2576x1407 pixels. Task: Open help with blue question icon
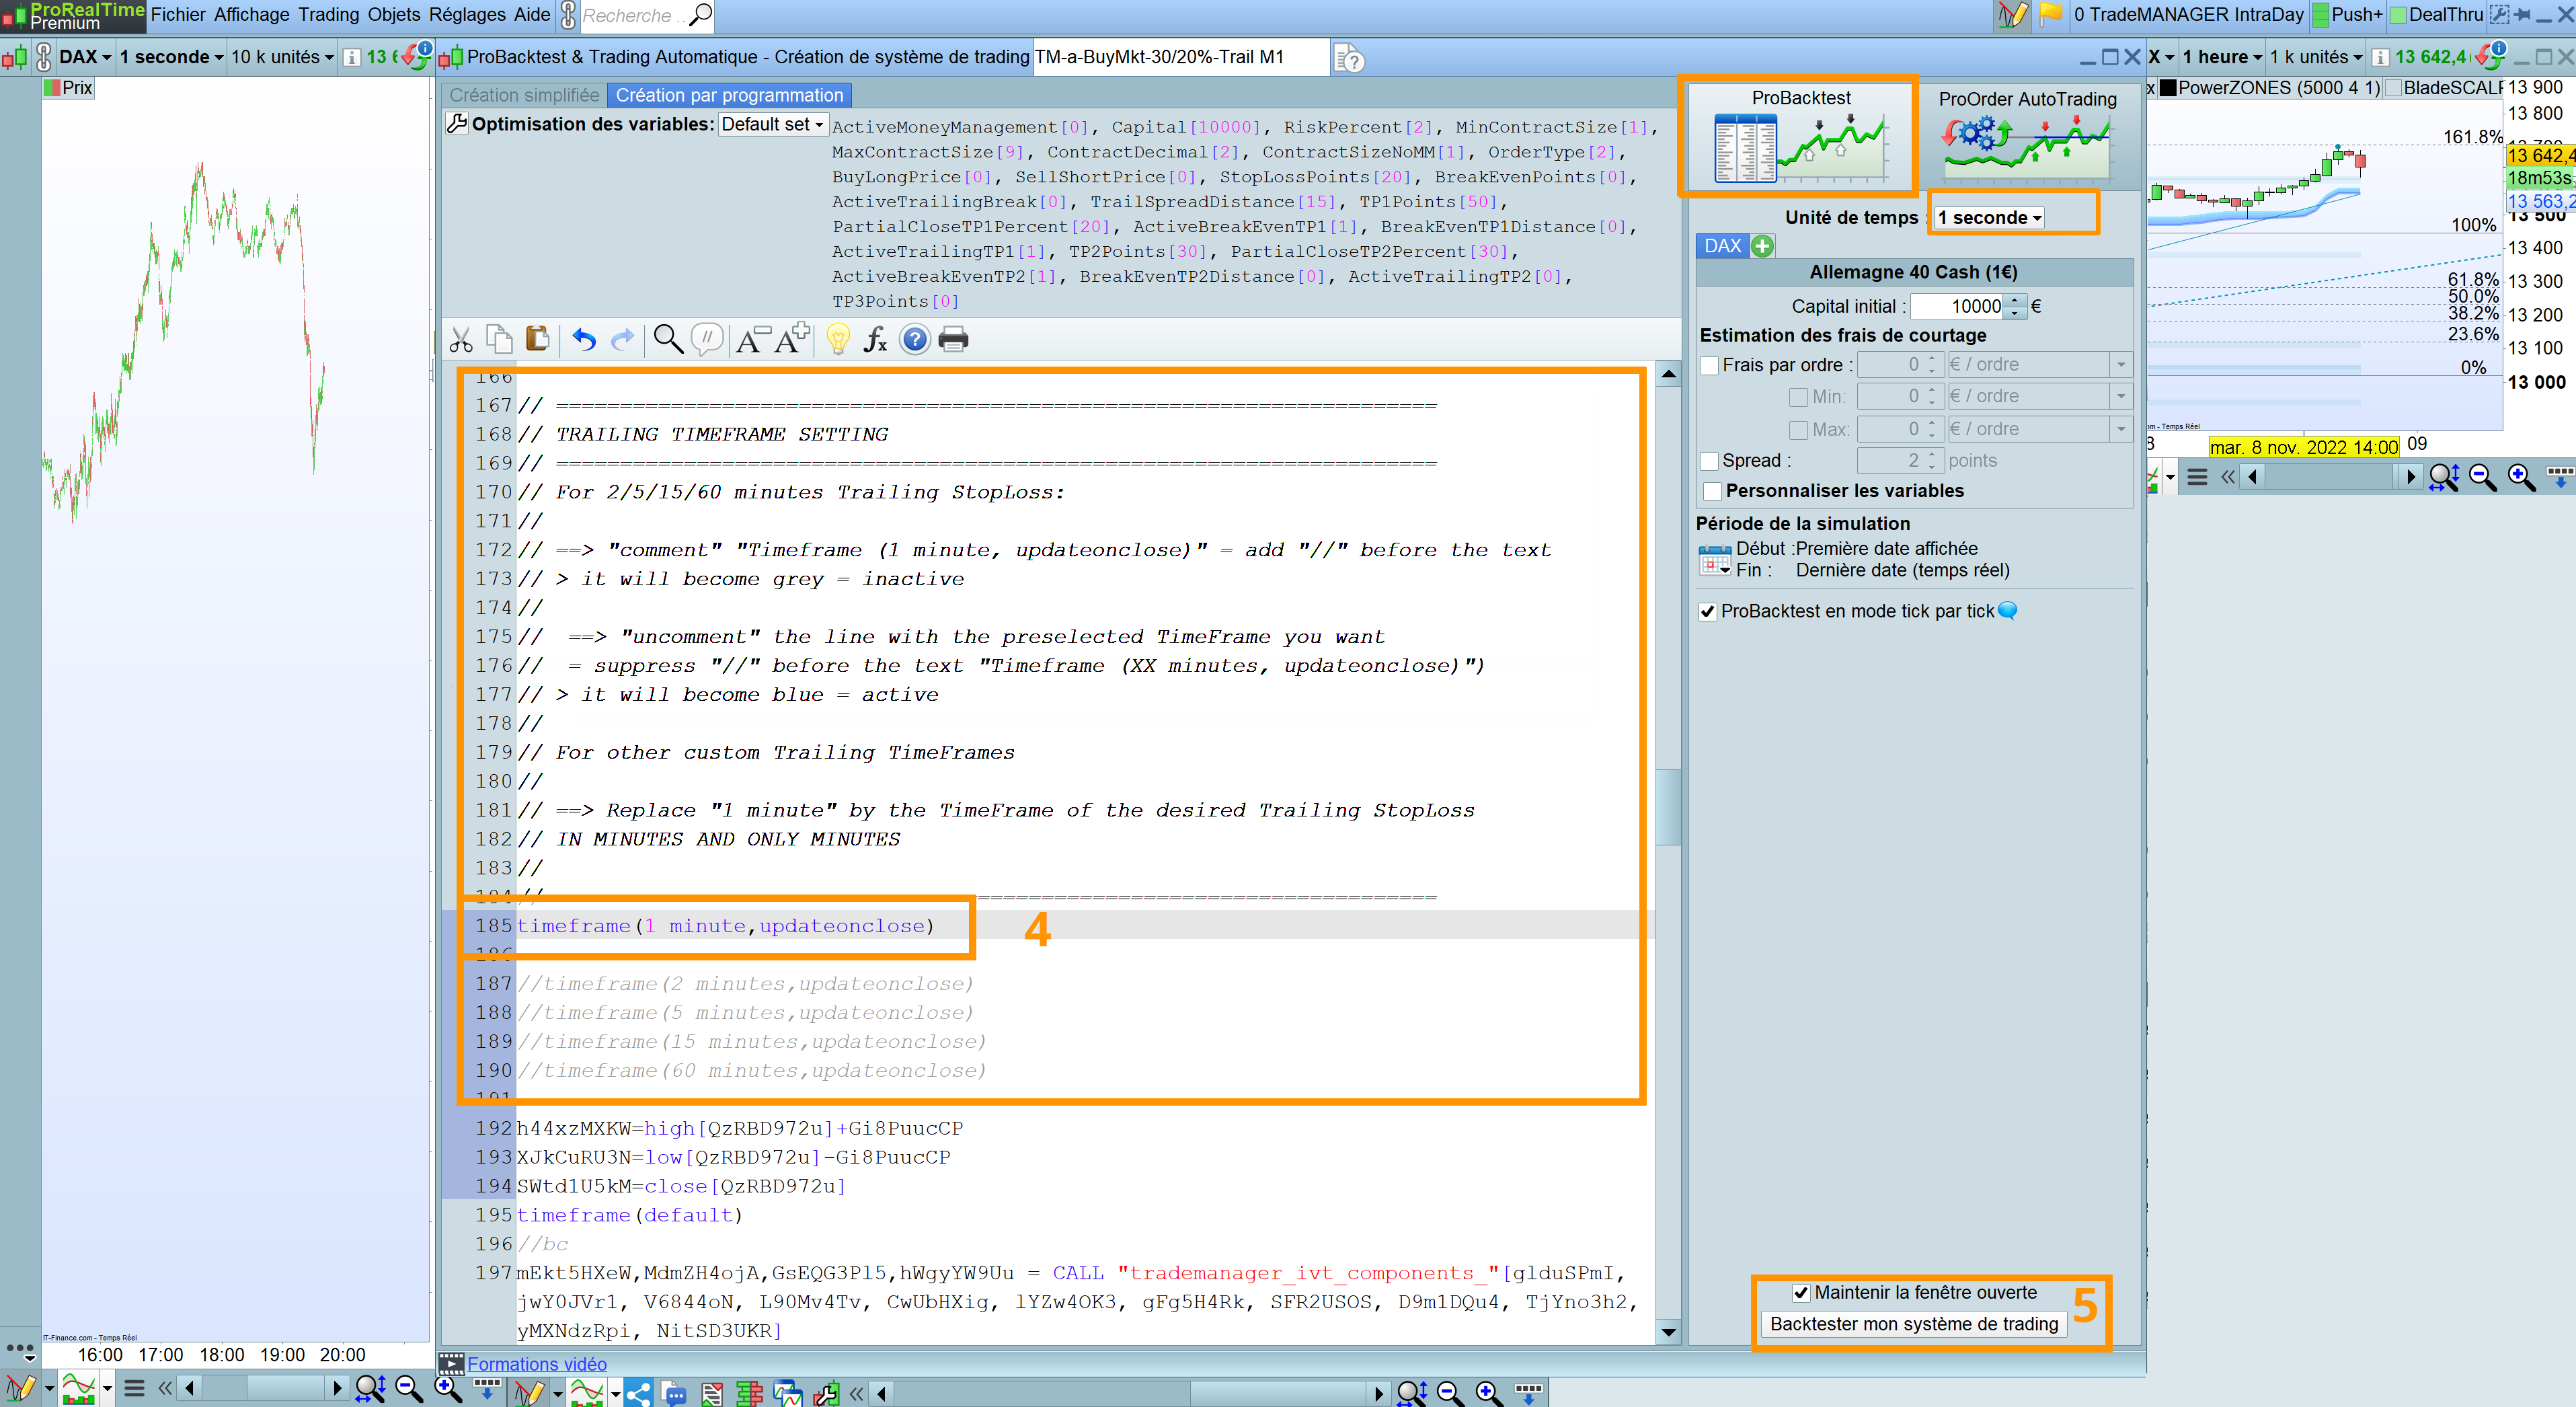click(x=914, y=340)
